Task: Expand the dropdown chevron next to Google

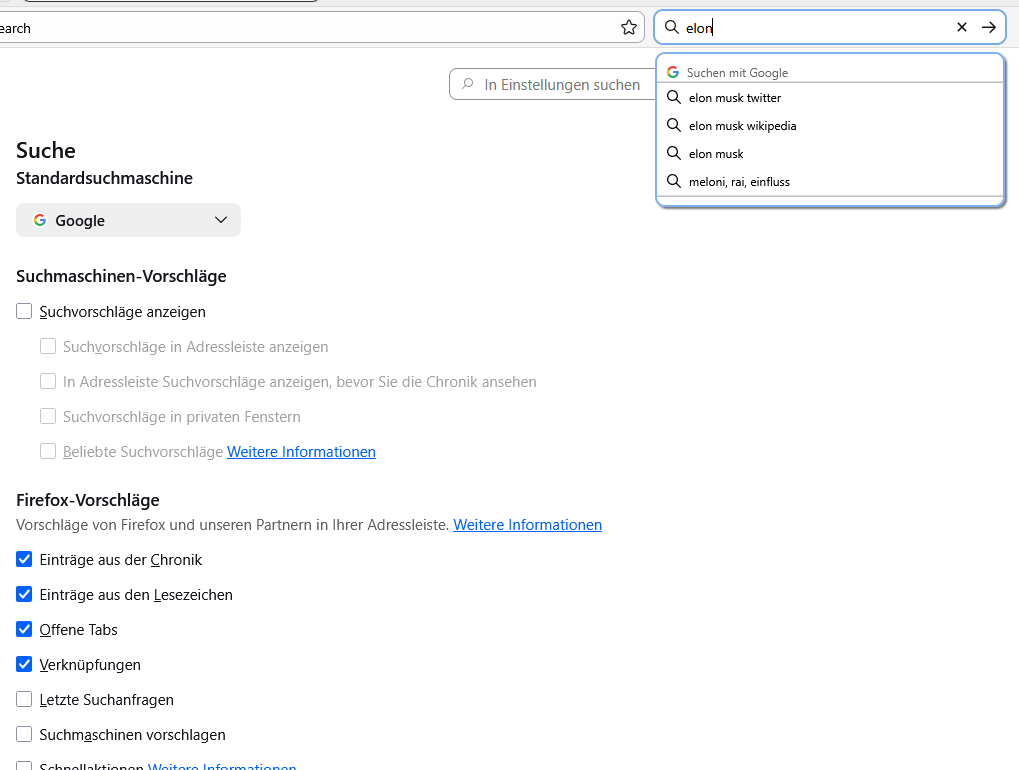Action: pos(221,220)
